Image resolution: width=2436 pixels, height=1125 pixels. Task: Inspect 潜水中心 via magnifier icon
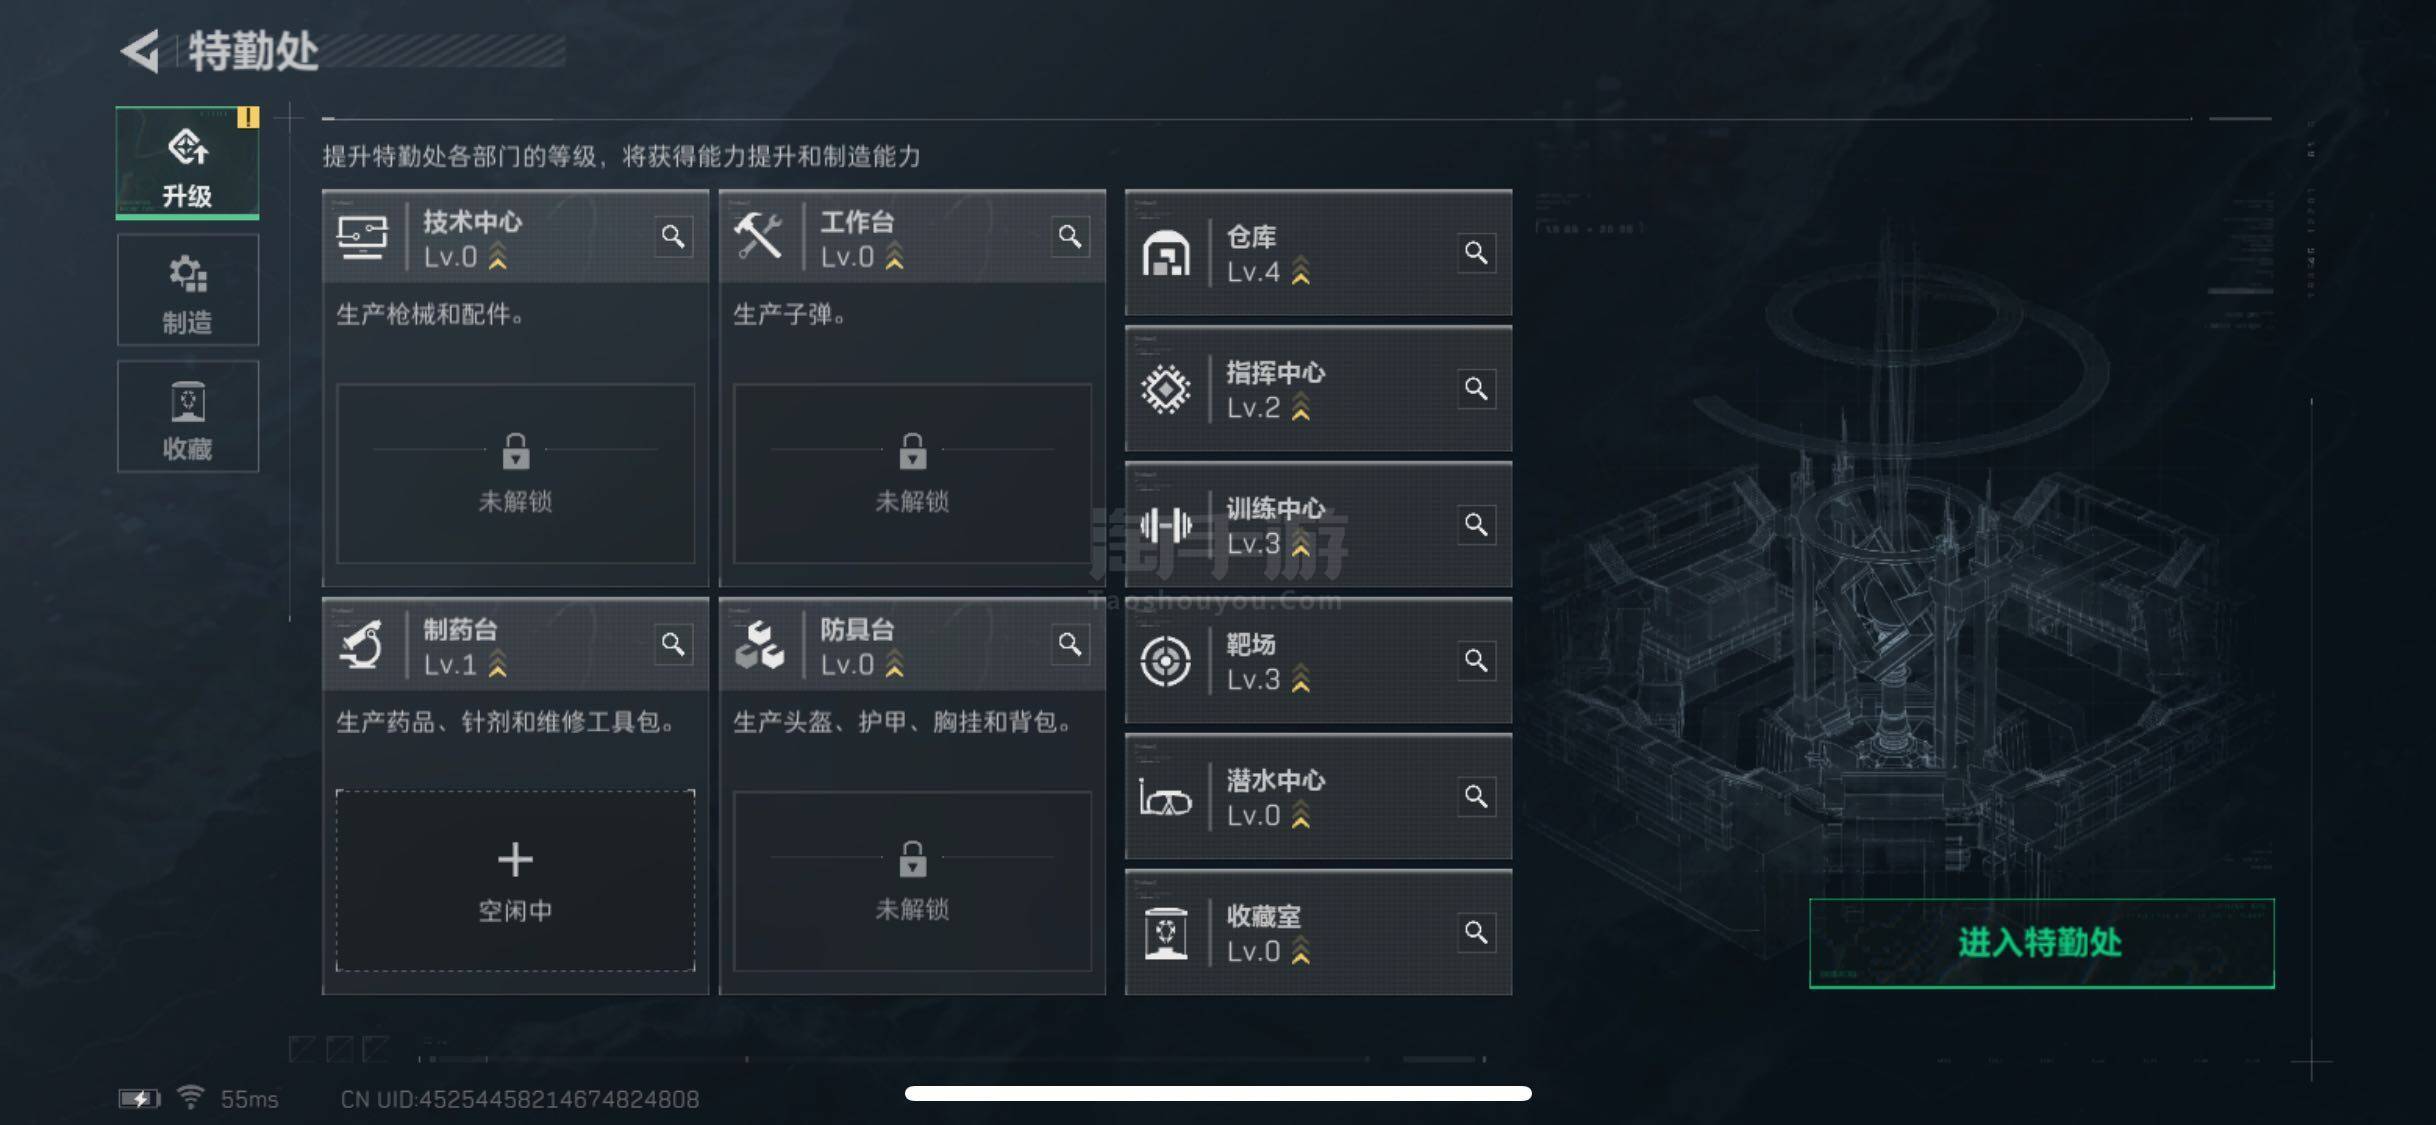1476,796
